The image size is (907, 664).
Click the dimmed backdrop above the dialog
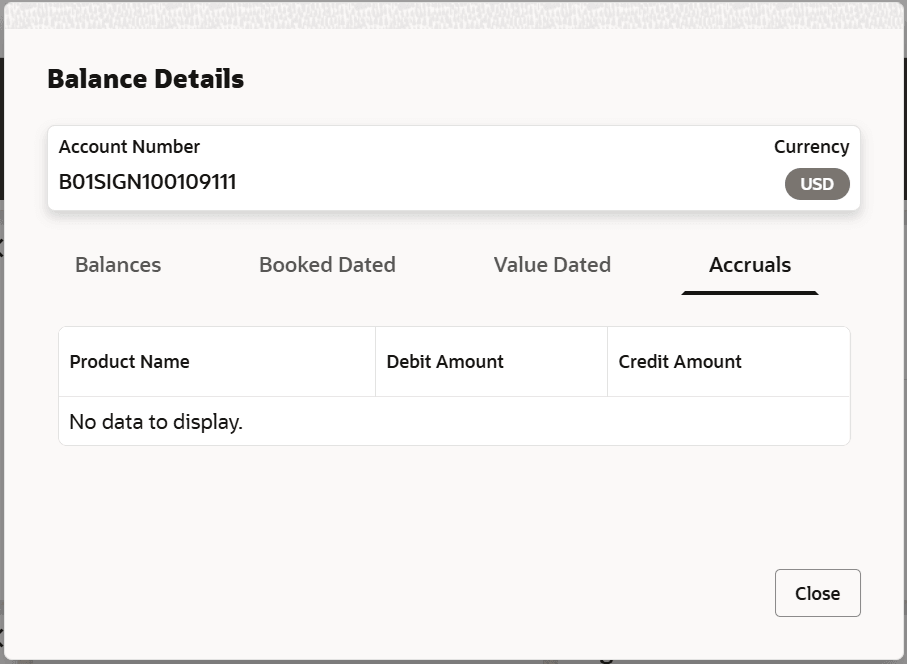(450, 7)
